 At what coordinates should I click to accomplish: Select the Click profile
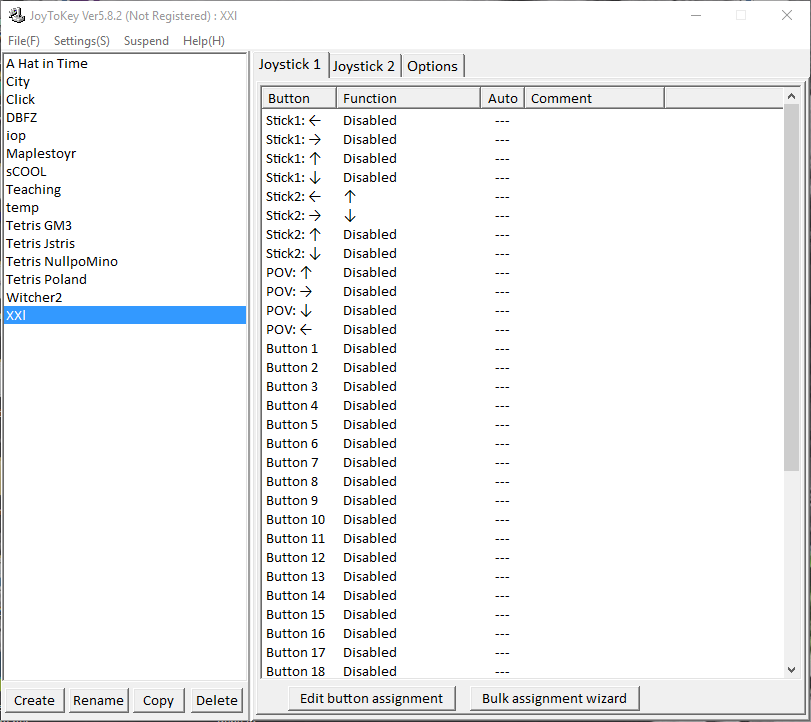click(125, 99)
